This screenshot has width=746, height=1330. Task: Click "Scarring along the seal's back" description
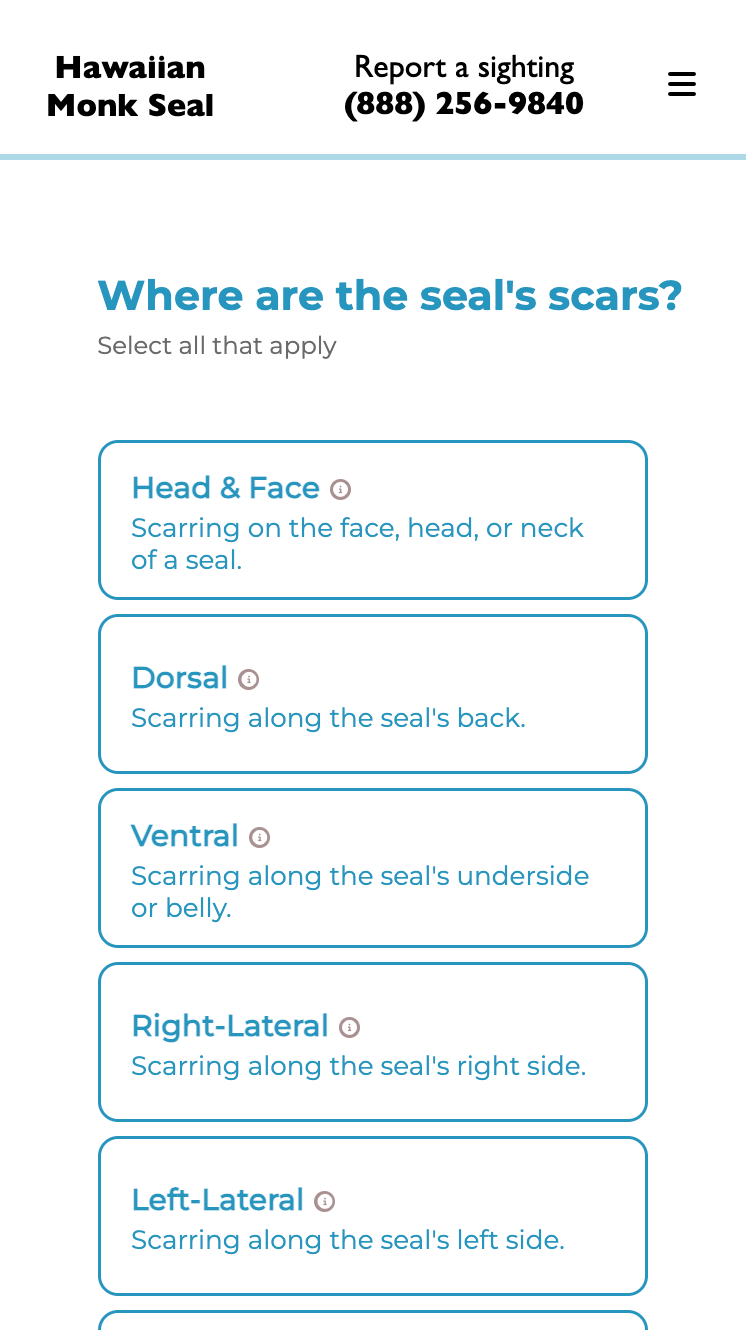pyautogui.click(x=328, y=718)
